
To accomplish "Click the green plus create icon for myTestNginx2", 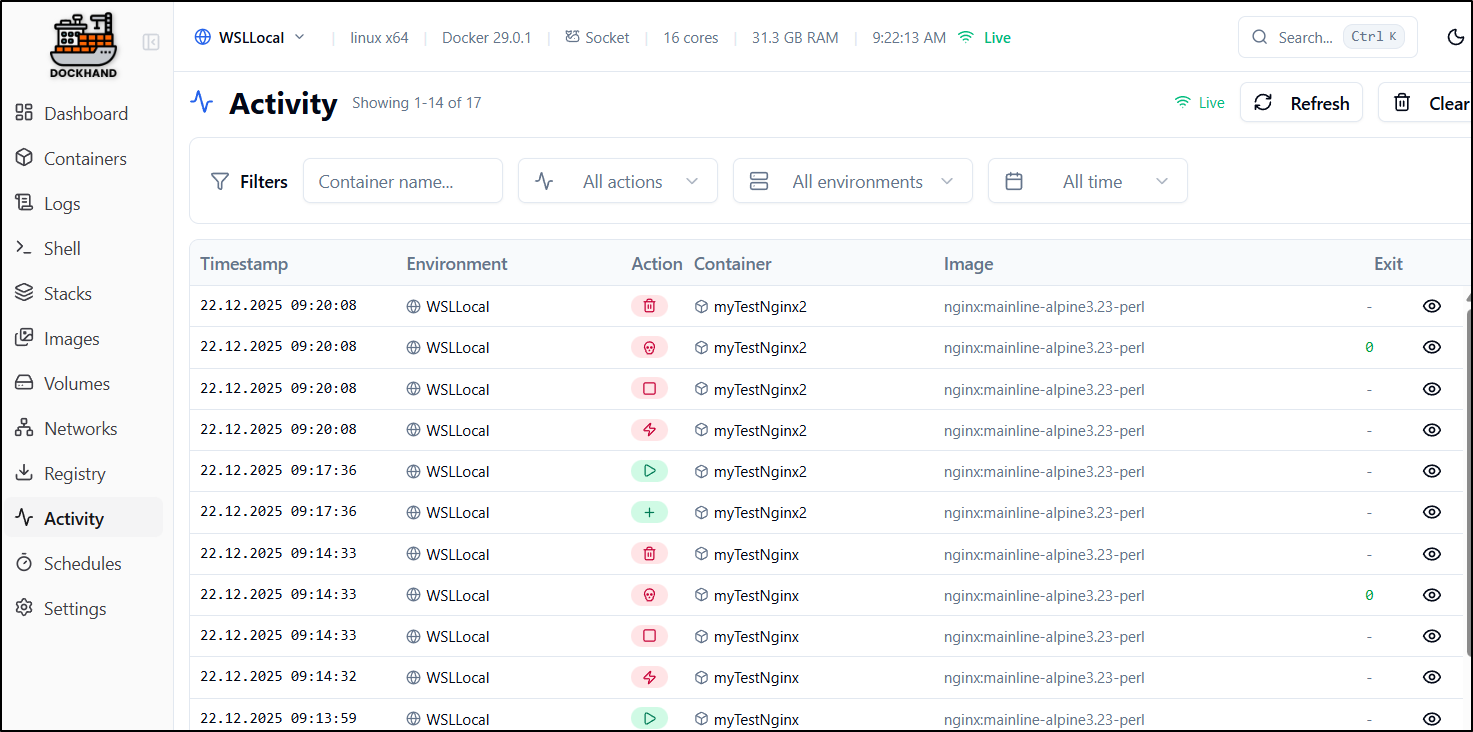I will 649,512.
